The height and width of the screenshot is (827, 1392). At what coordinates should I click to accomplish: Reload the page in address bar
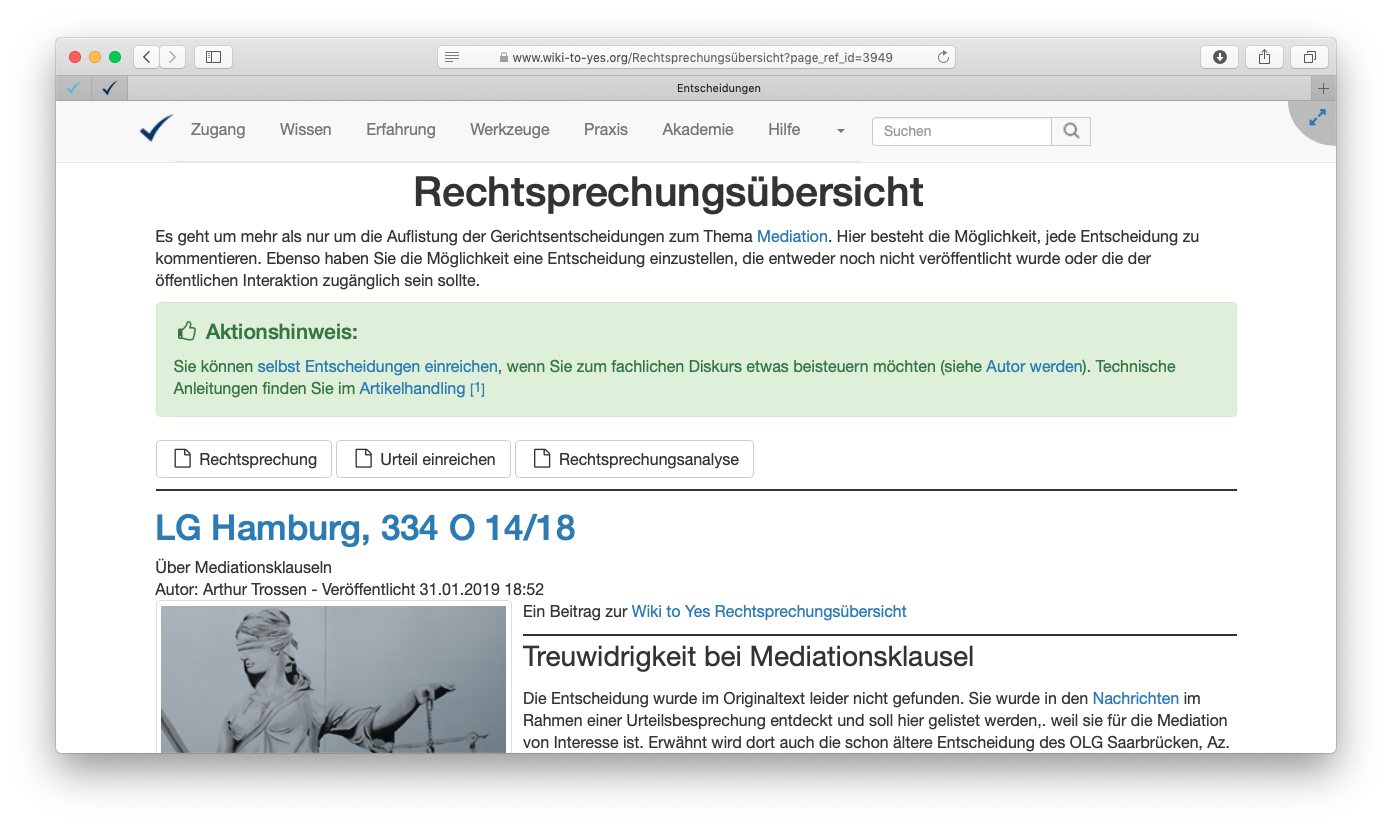coord(942,57)
